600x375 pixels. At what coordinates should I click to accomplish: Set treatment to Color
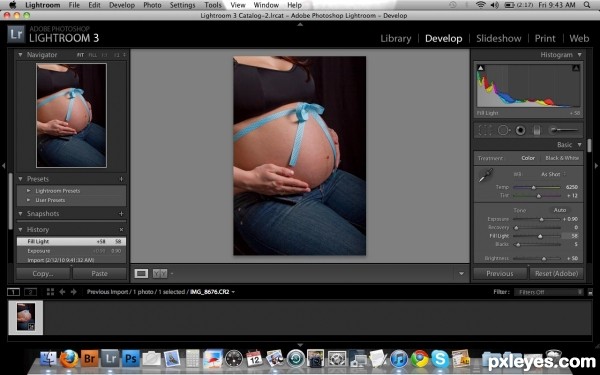pyautogui.click(x=528, y=158)
